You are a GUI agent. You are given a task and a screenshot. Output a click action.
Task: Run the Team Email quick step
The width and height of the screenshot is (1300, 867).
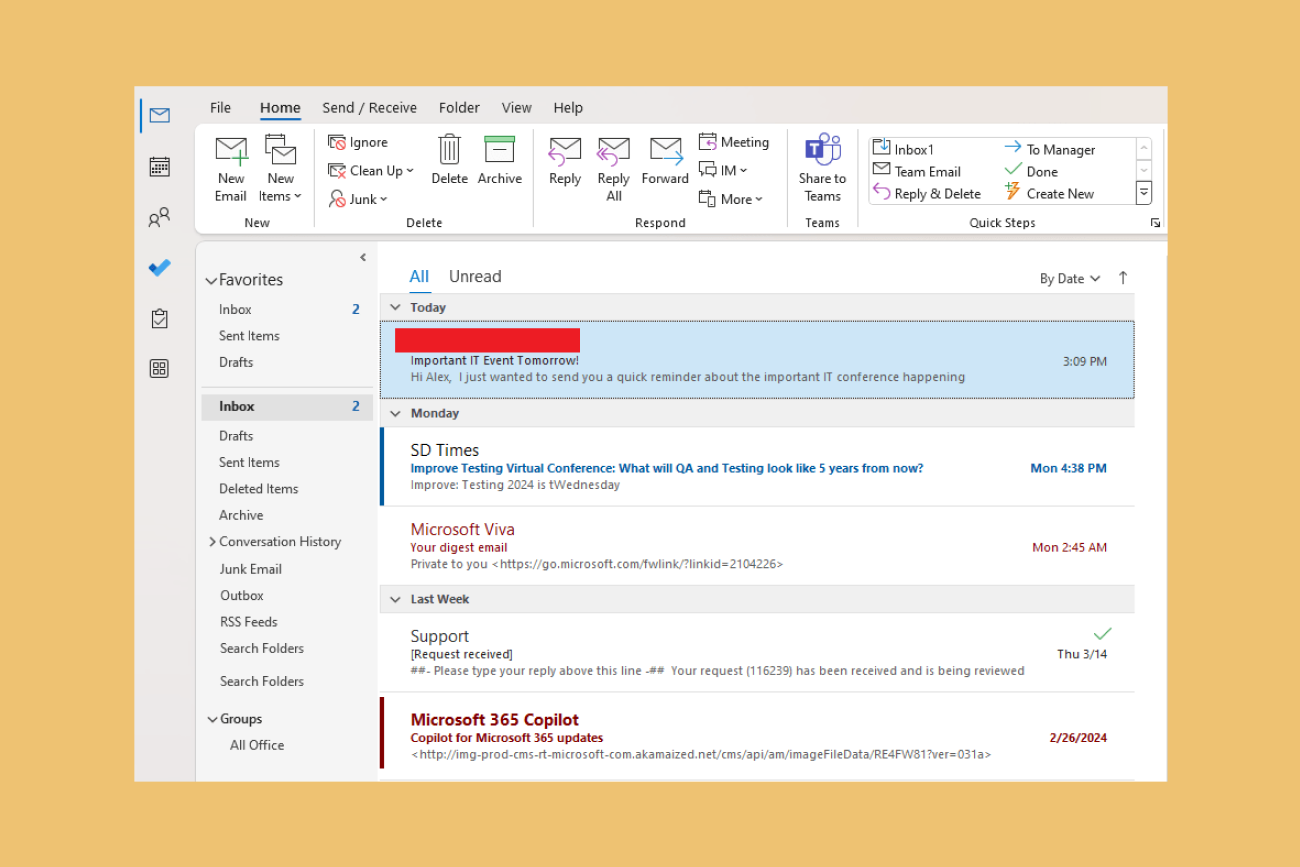[x=916, y=171]
